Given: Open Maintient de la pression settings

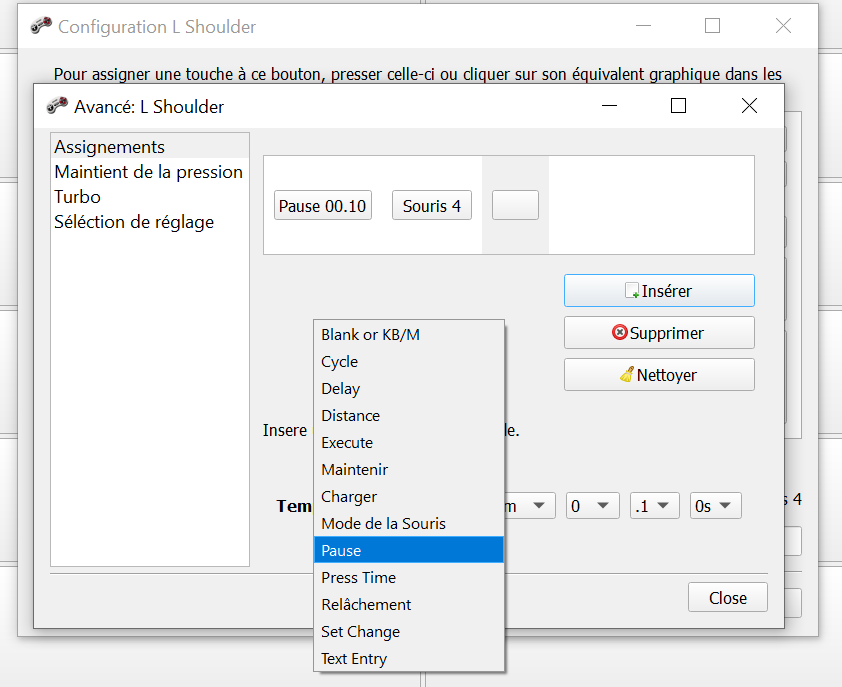Looking at the screenshot, I should [x=148, y=172].
